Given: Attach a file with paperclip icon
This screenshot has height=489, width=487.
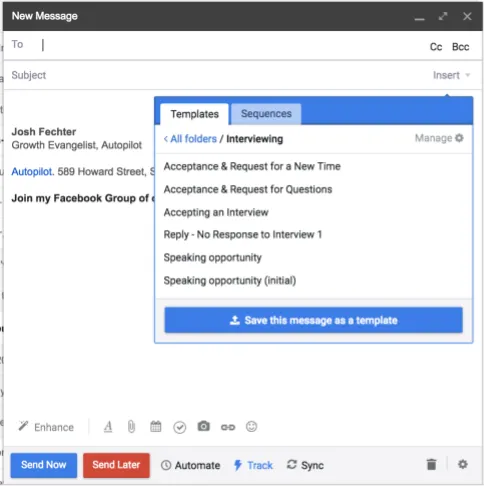Looking at the screenshot, I should click(131, 427).
